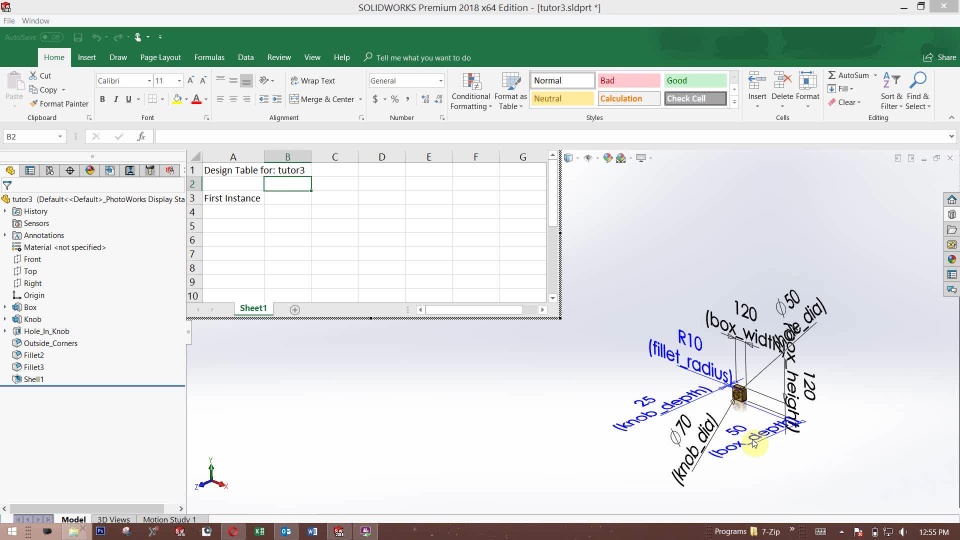This screenshot has height=540, width=960.
Task: Open the 3D Views tab
Action: tap(113, 520)
